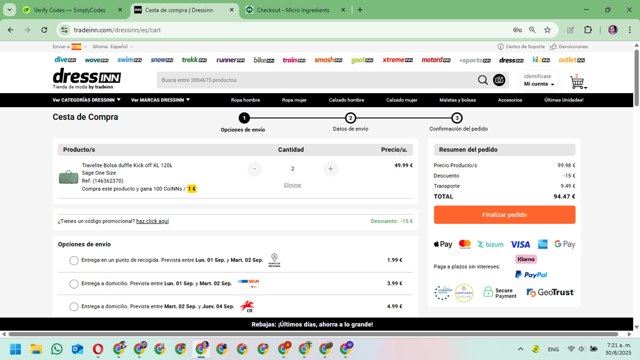
Task: Open the outletinn store logo
Action: tap(571, 60)
